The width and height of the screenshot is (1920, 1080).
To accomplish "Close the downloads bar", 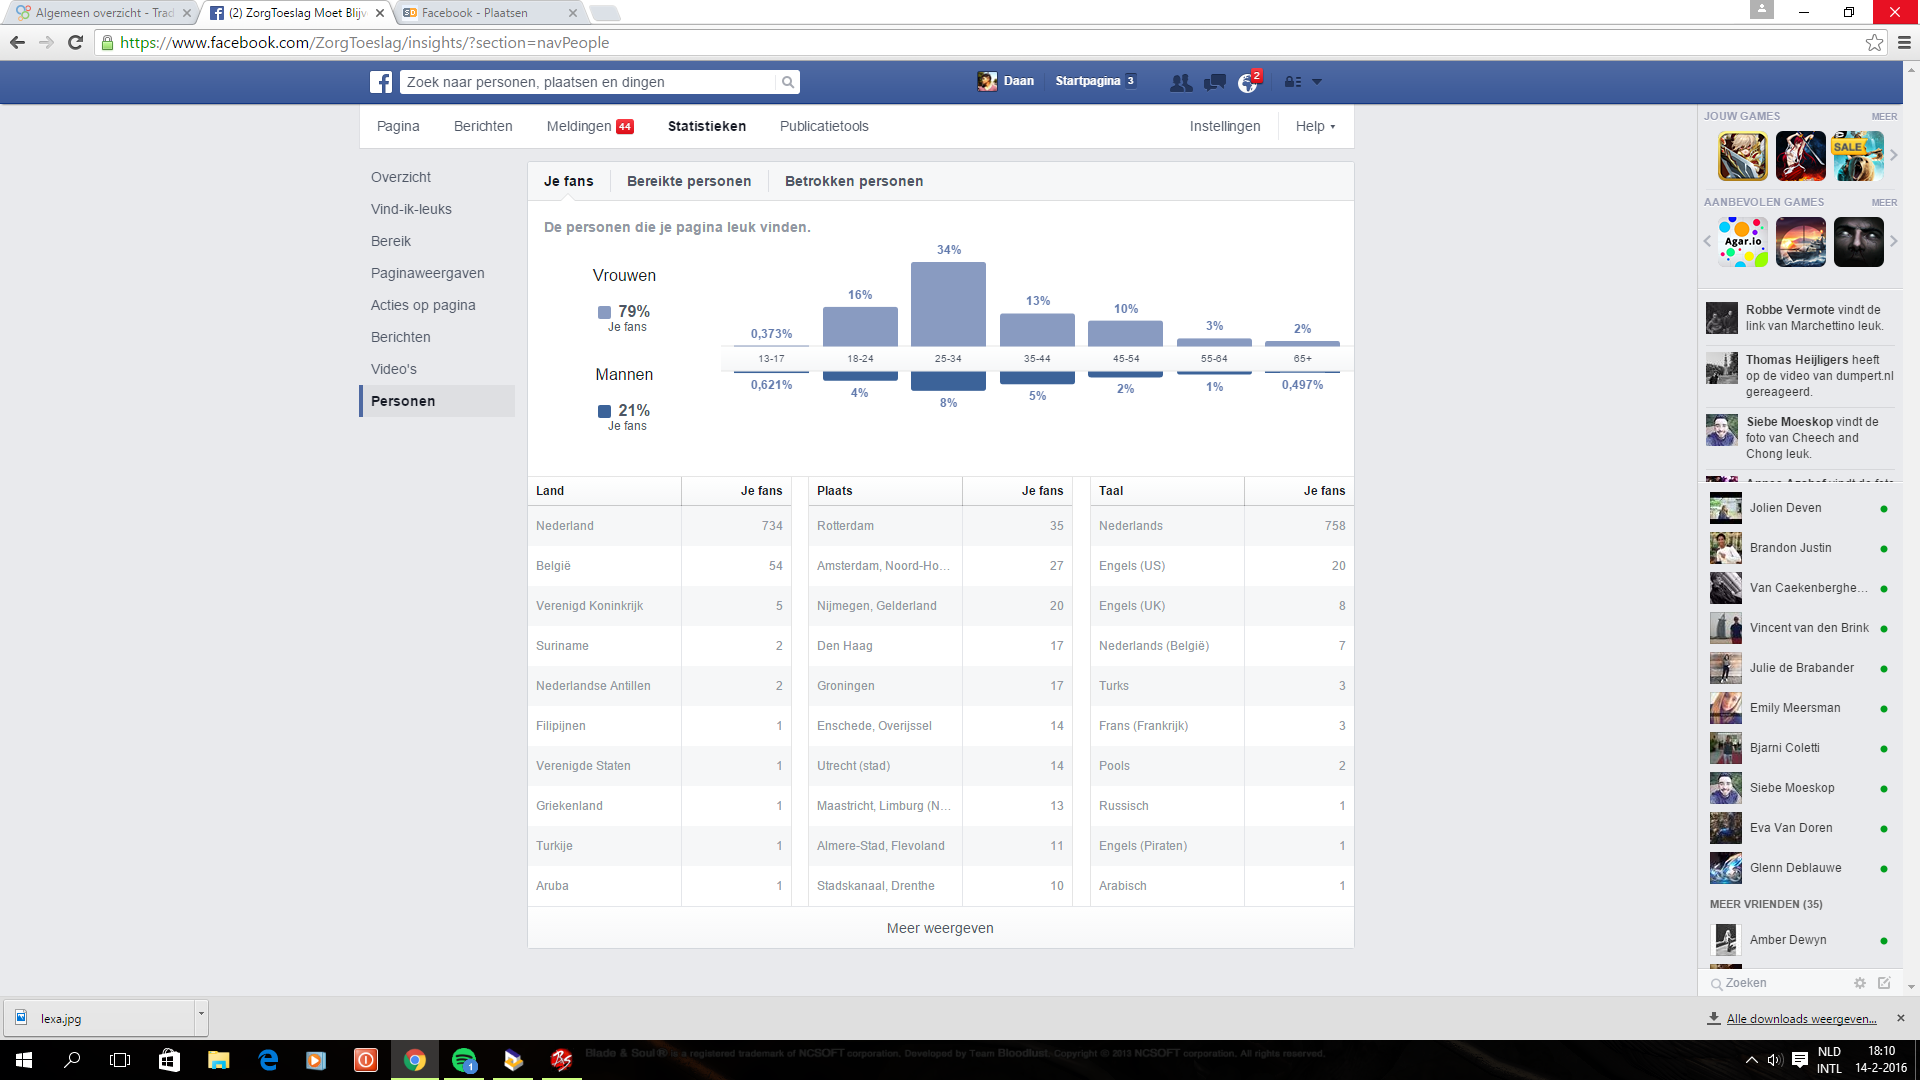I will 1900,1018.
